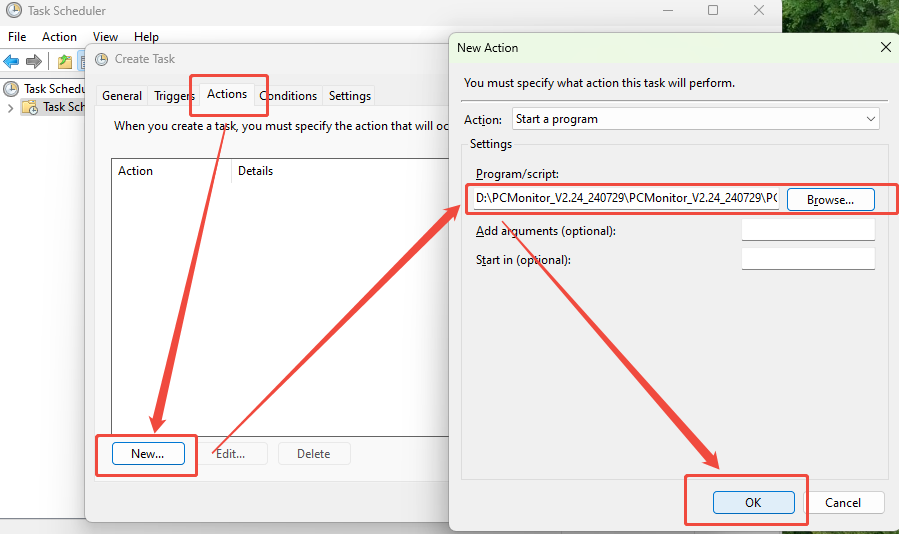Click the Browse... button
The image size is (899, 534).
coord(830,200)
